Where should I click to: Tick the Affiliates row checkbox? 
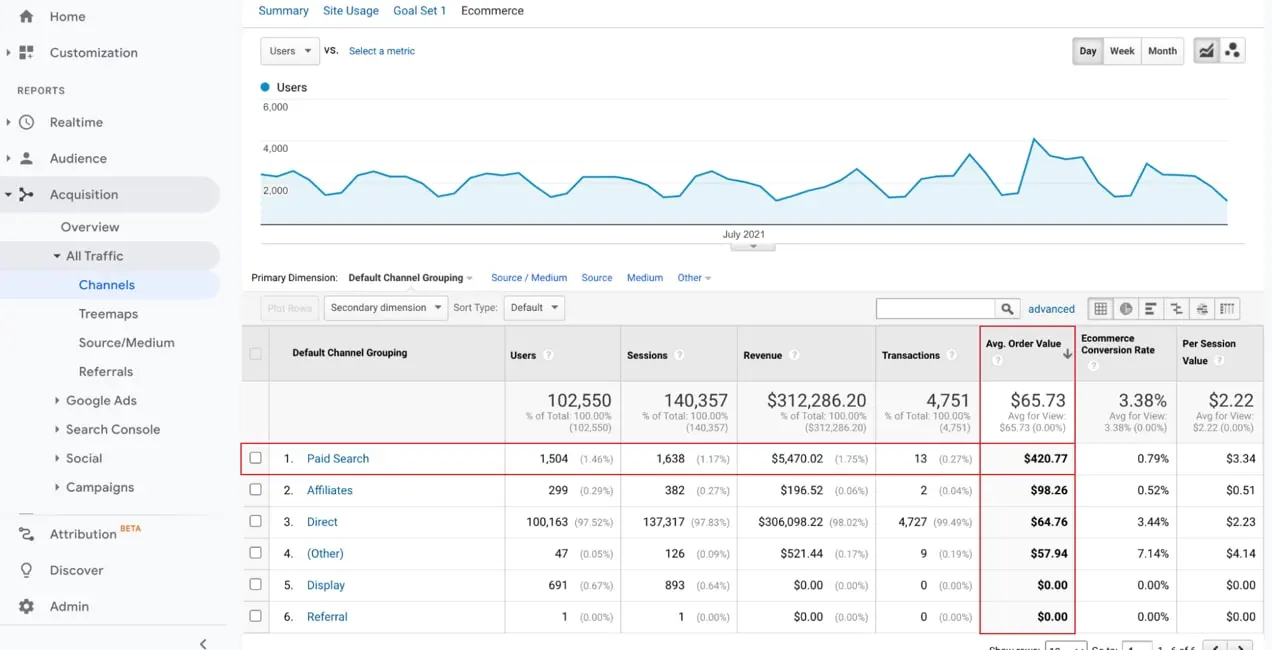256,490
